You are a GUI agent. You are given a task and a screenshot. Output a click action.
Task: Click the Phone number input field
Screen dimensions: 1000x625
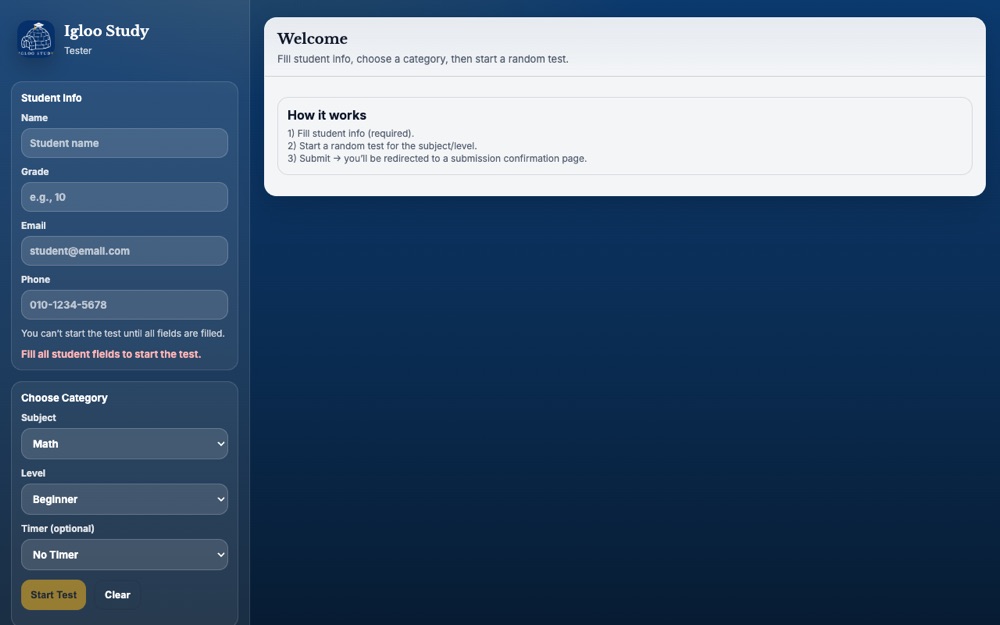[124, 305]
